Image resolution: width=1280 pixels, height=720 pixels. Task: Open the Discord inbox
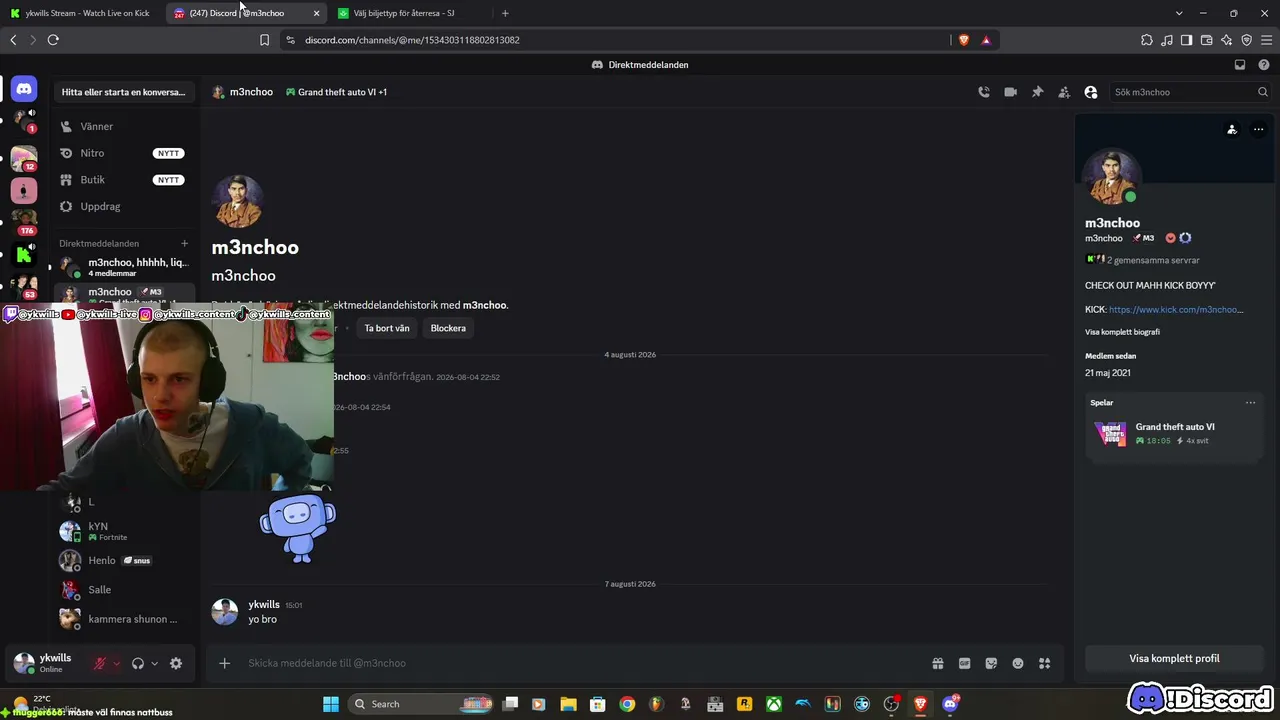[1240, 65]
